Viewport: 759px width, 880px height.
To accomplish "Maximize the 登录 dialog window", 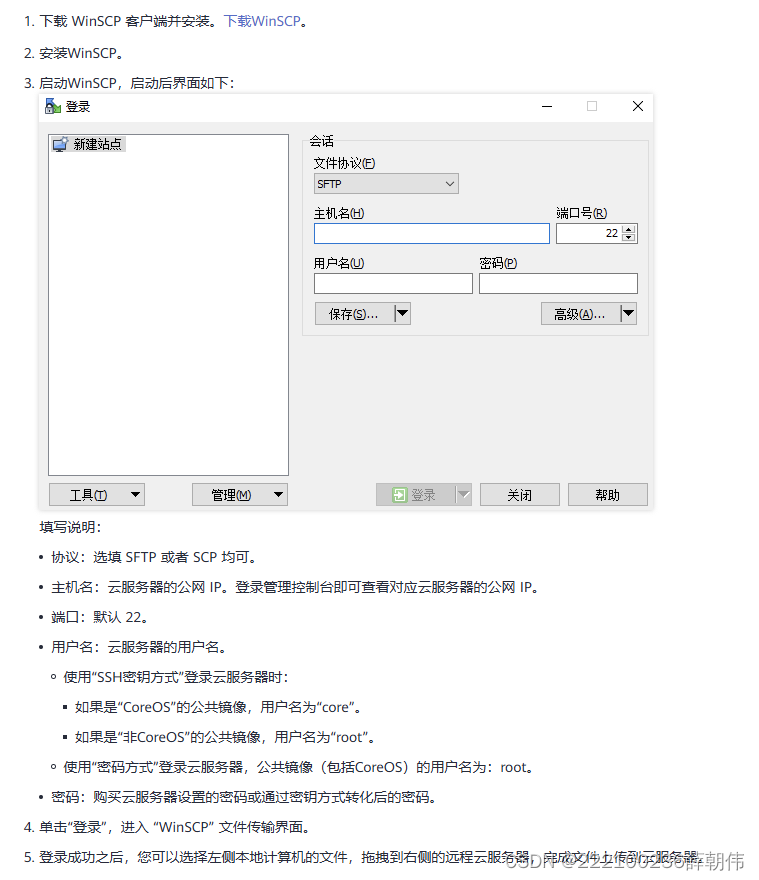I will pos(592,106).
